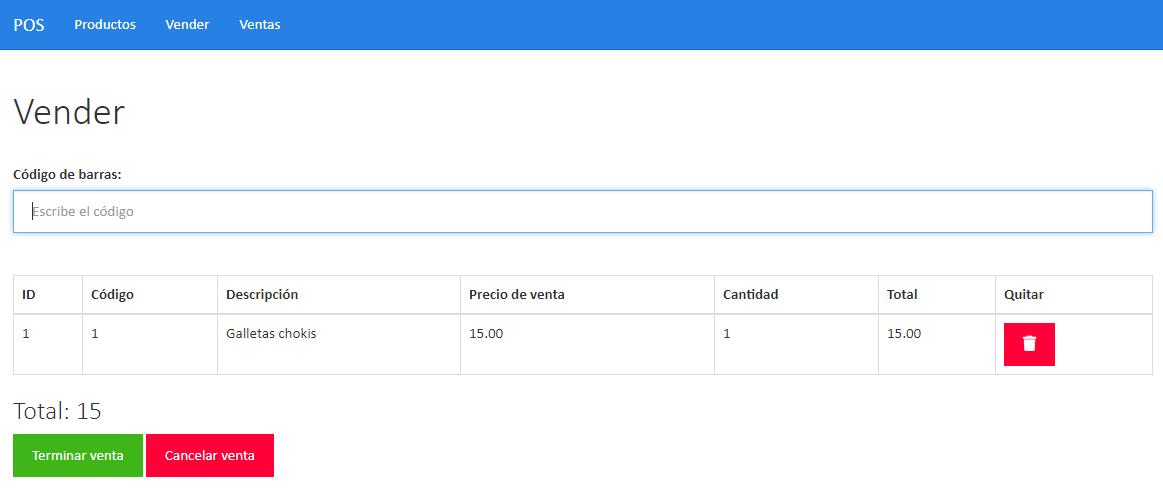Click the Total: 15 summary text
Viewport: 1163px width, 495px height.
[57, 411]
